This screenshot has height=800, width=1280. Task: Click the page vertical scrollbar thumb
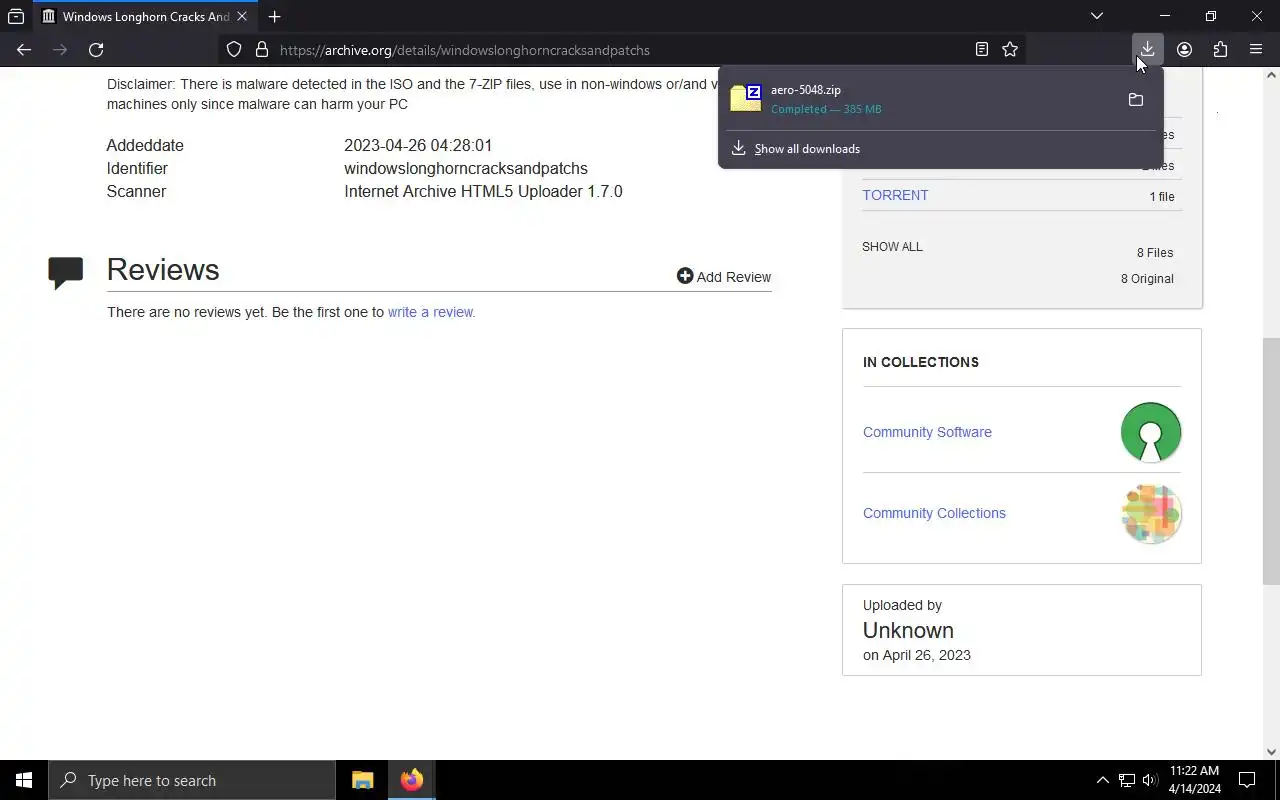point(1271,460)
